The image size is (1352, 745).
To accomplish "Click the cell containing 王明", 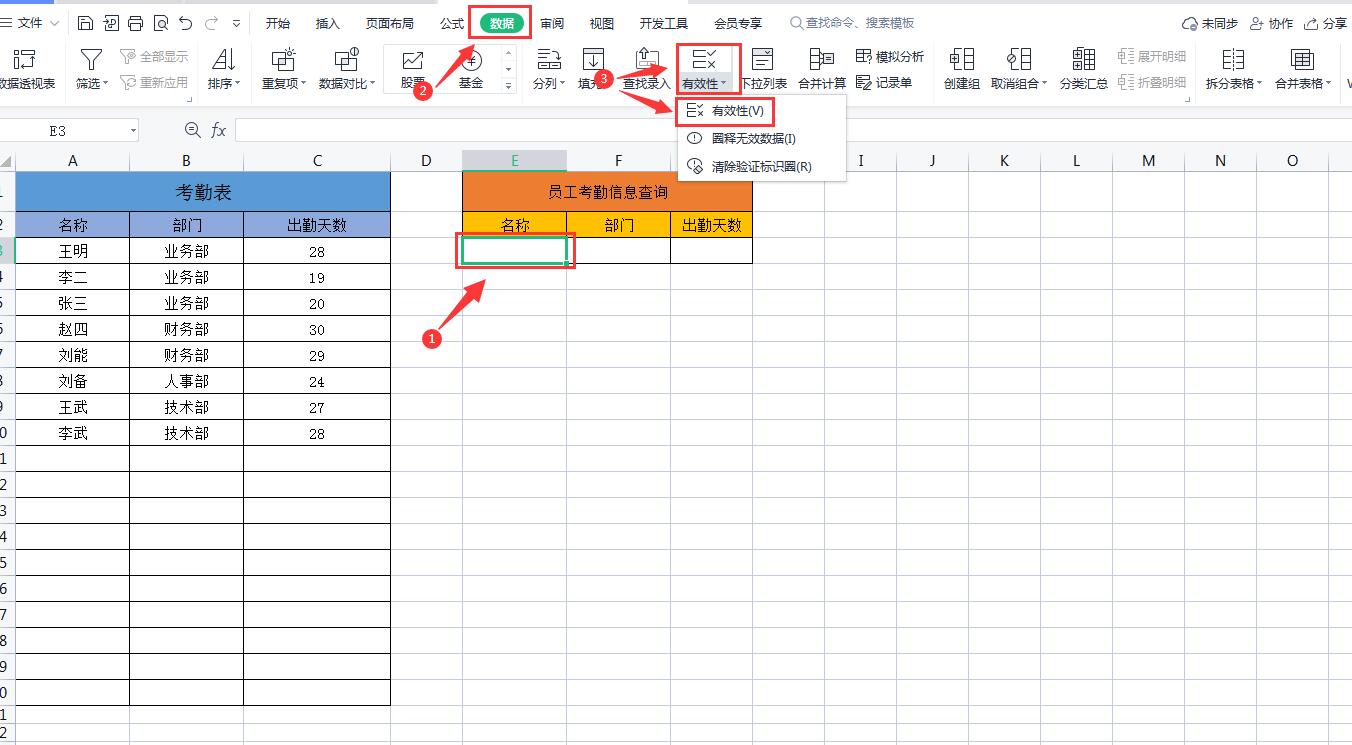I will click(x=73, y=251).
